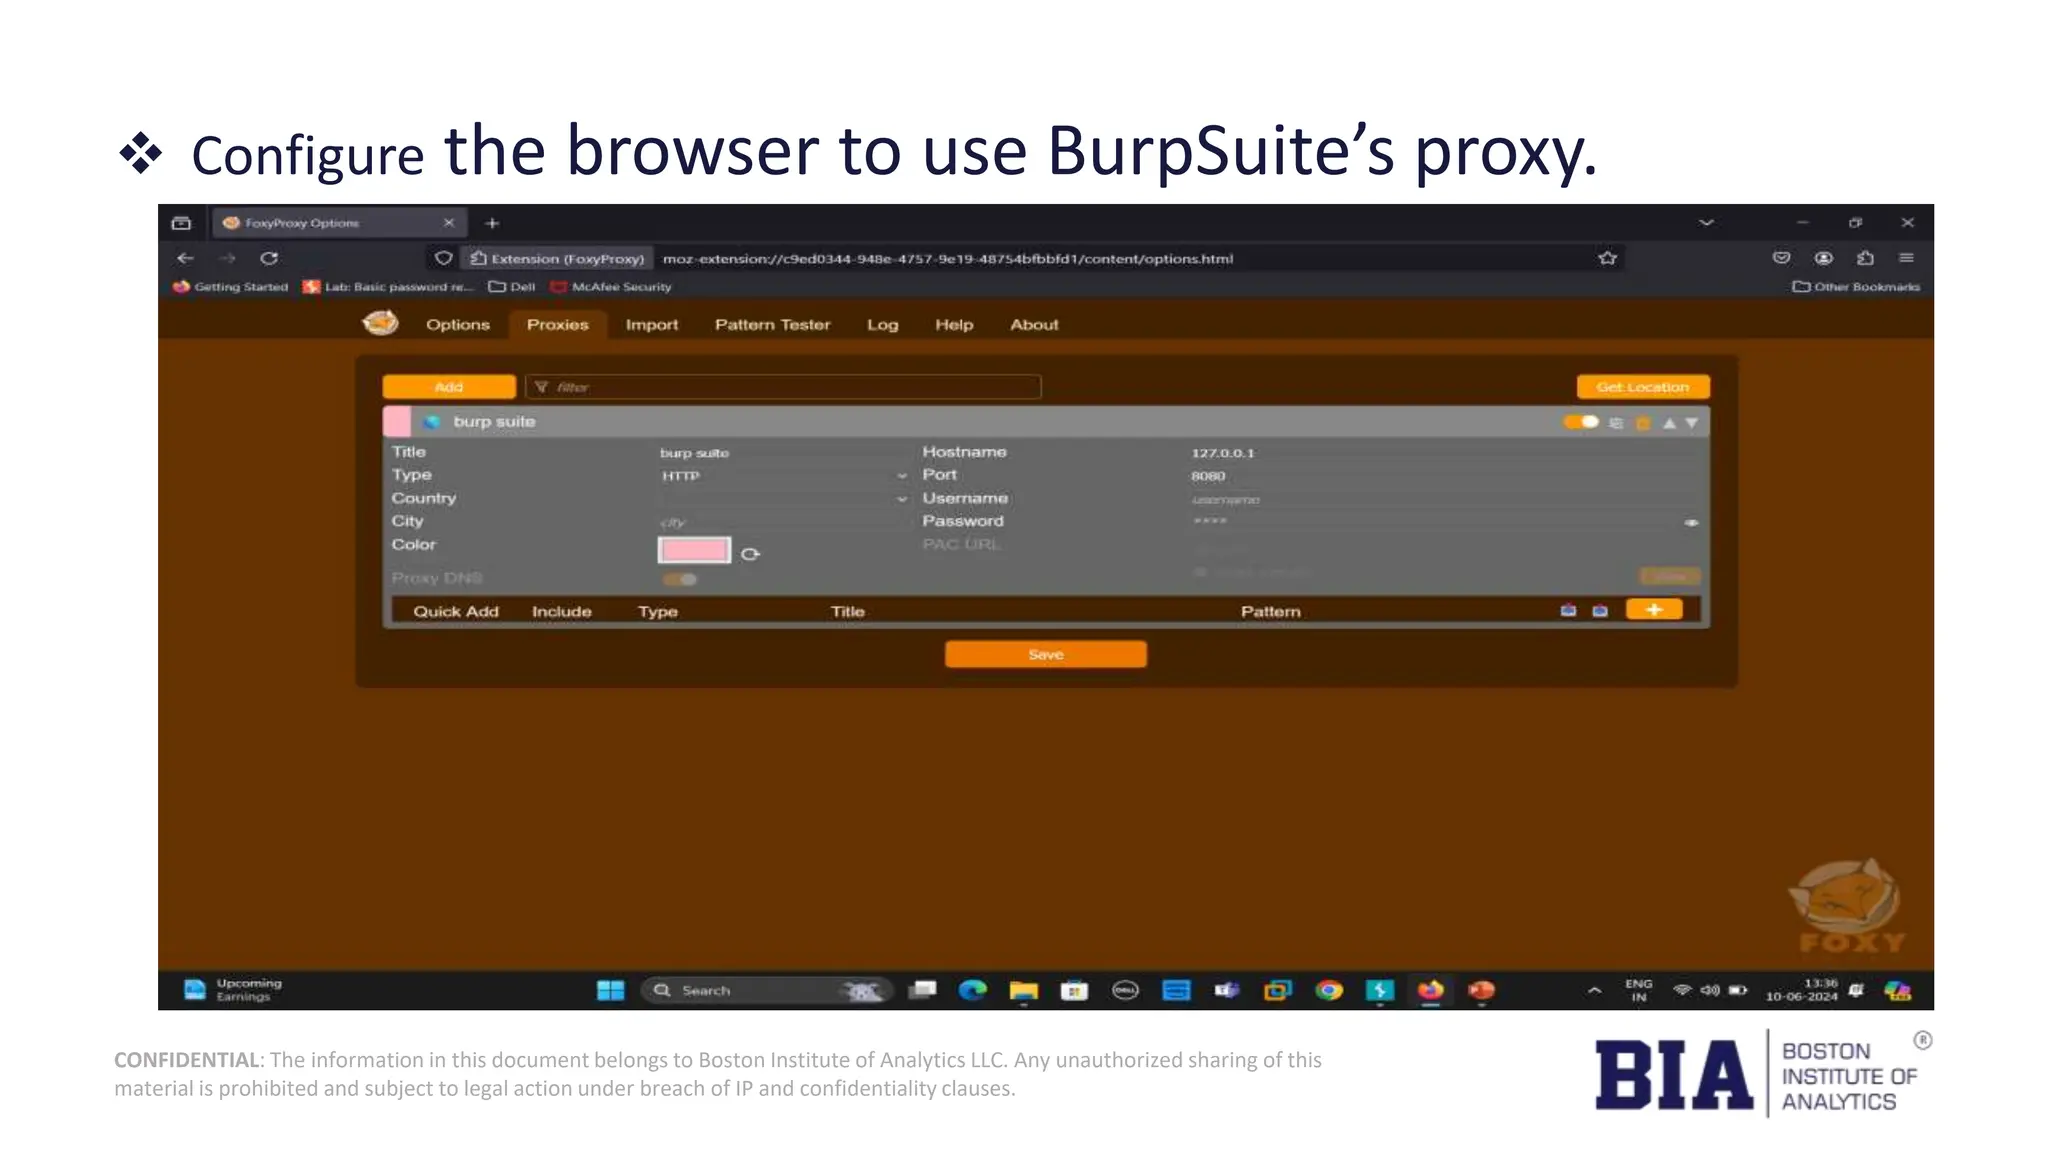This screenshot has width=2048, height=1152.
Task: Open the Firefox application menu
Action: pos(1906,258)
